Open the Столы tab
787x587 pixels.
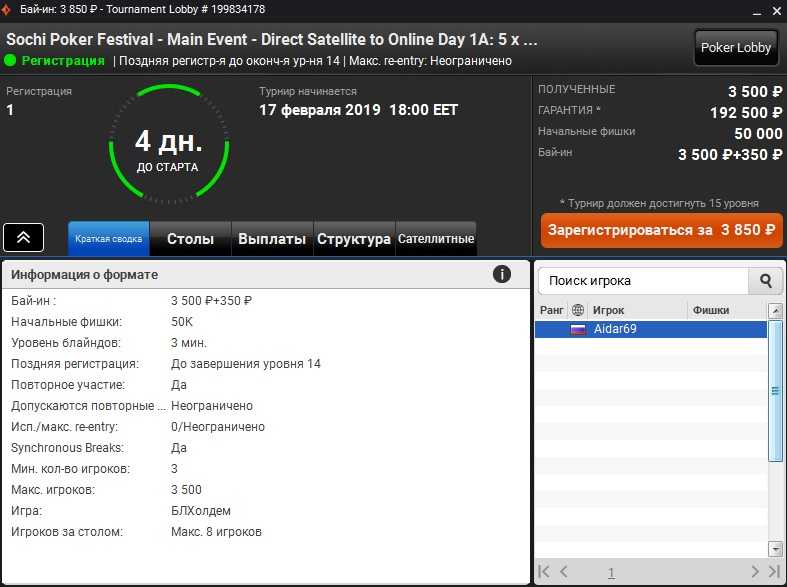pyautogui.click(x=190, y=239)
